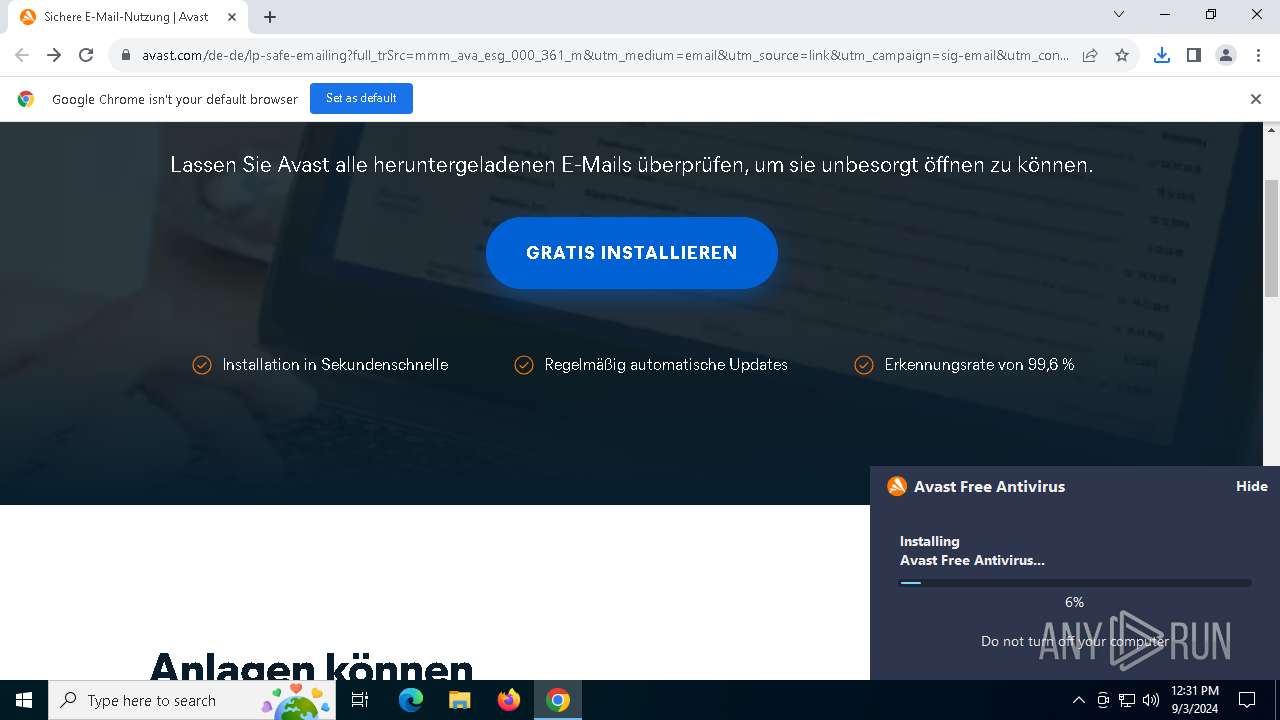Image resolution: width=1280 pixels, height=720 pixels.
Task: Click the installation progress bar
Action: [1075, 583]
